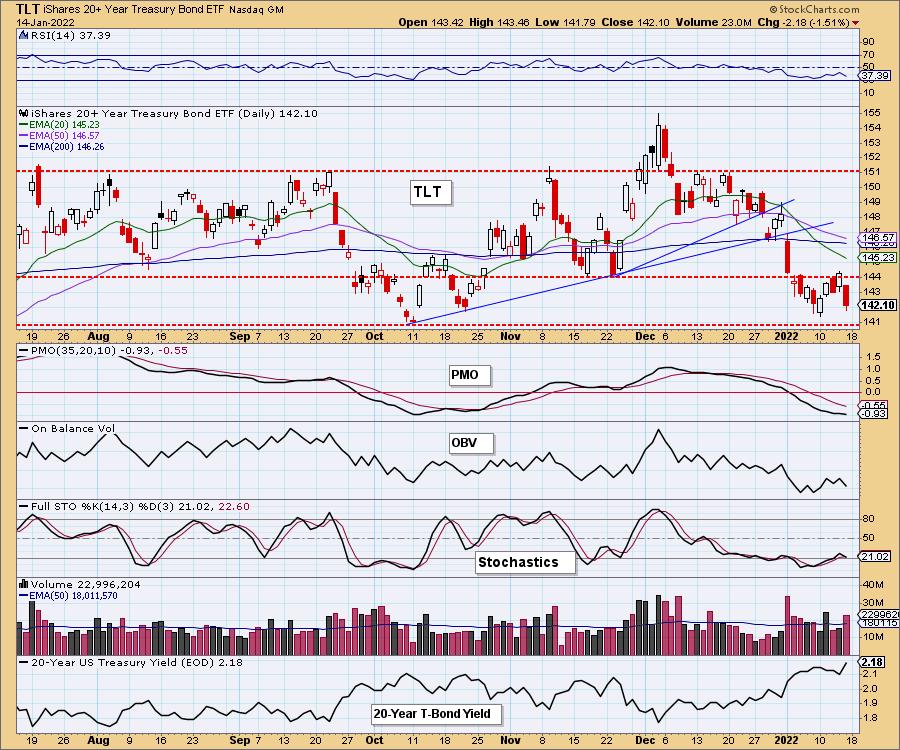Click the red down arrow after Chg
900x750 pixels.
tap(856, 23)
